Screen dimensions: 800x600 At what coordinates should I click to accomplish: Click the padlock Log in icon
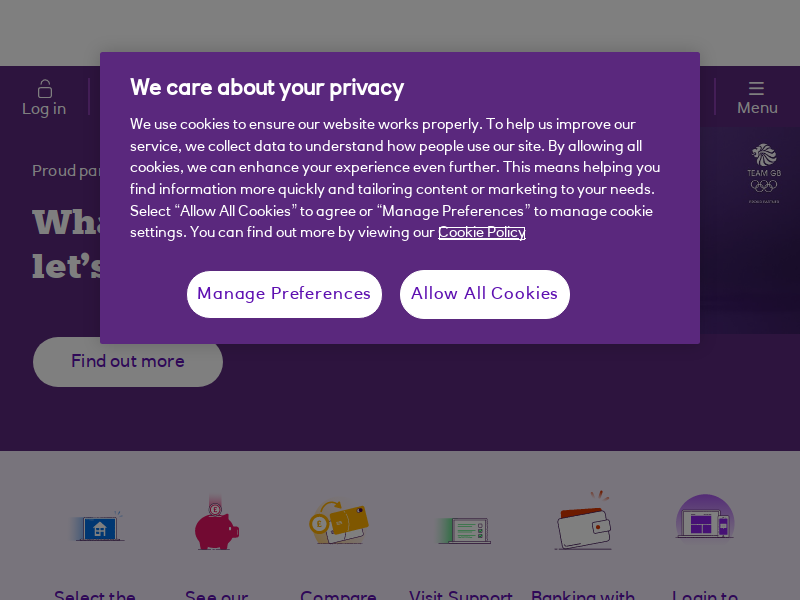coord(45,89)
